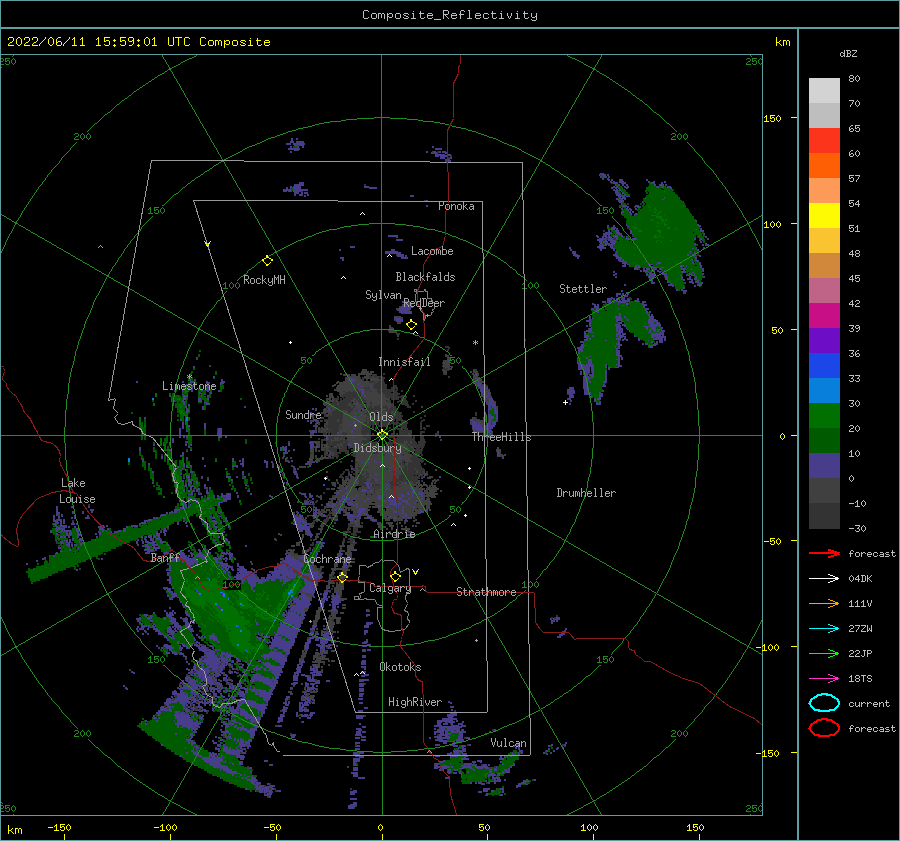Click the bright green swatch between 30 and 20
The width and height of the screenshot is (900, 841).
tap(824, 416)
